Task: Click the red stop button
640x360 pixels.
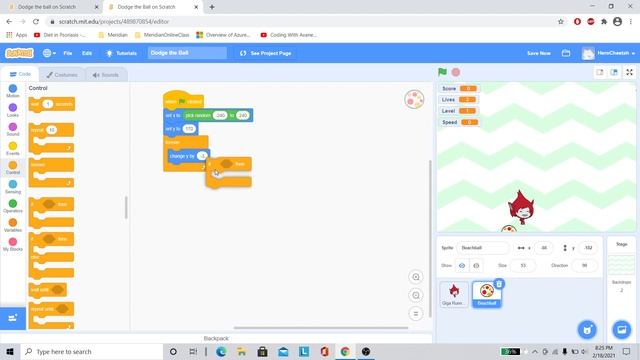Action: (x=456, y=72)
